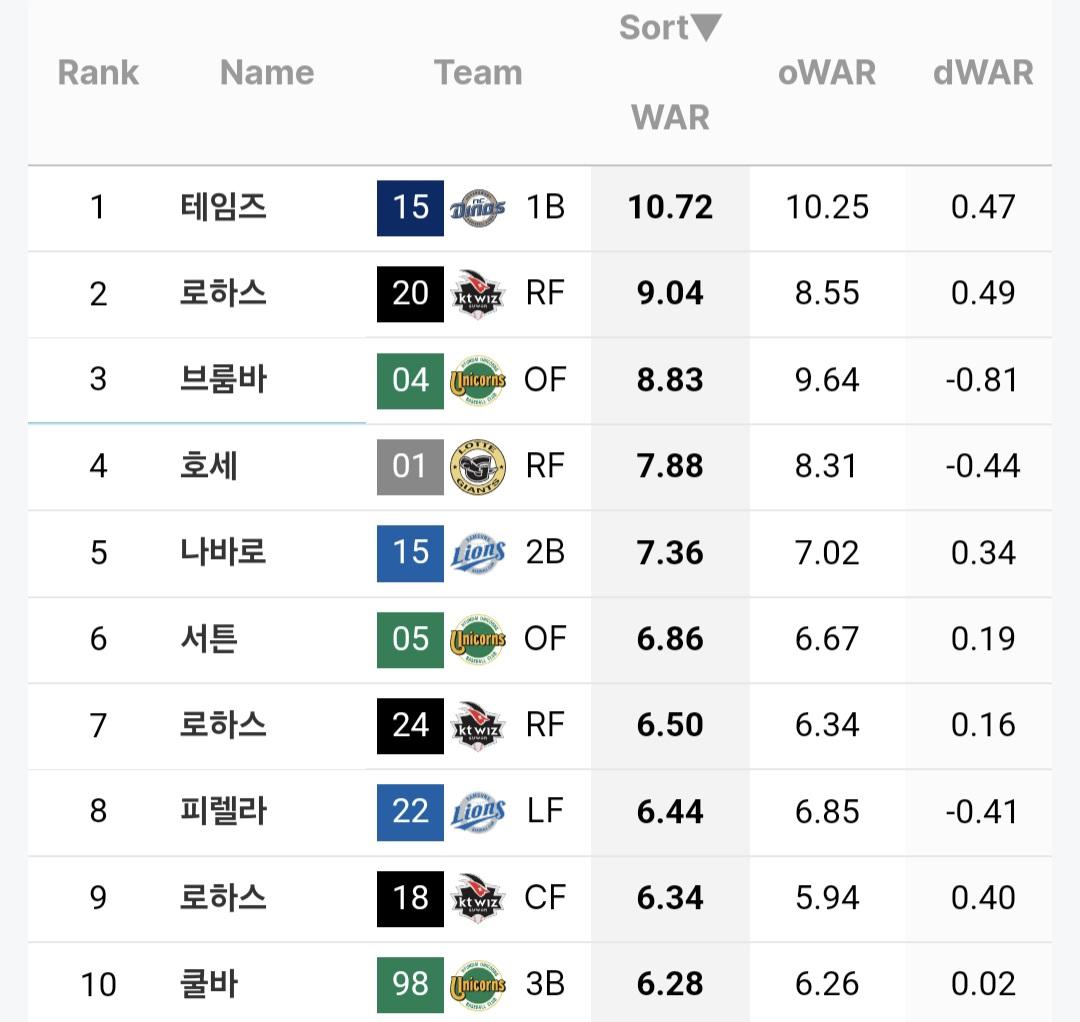This screenshot has width=1080, height=1022.
Task: Click the Lotte Giants team logo
Action: [477, 467]
